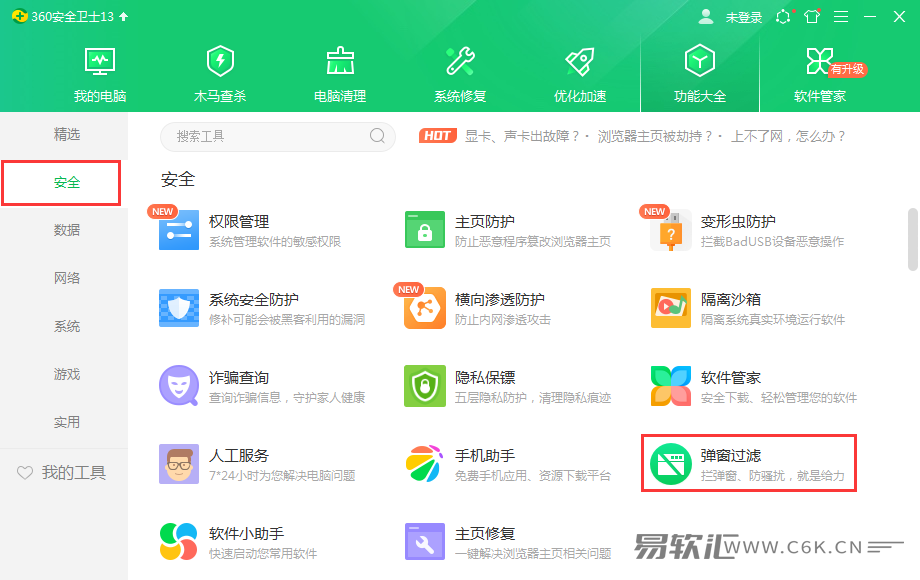
Task: Open the 人工服务 avatar icon
Action: pyautogui.click(x=179, y=464)
